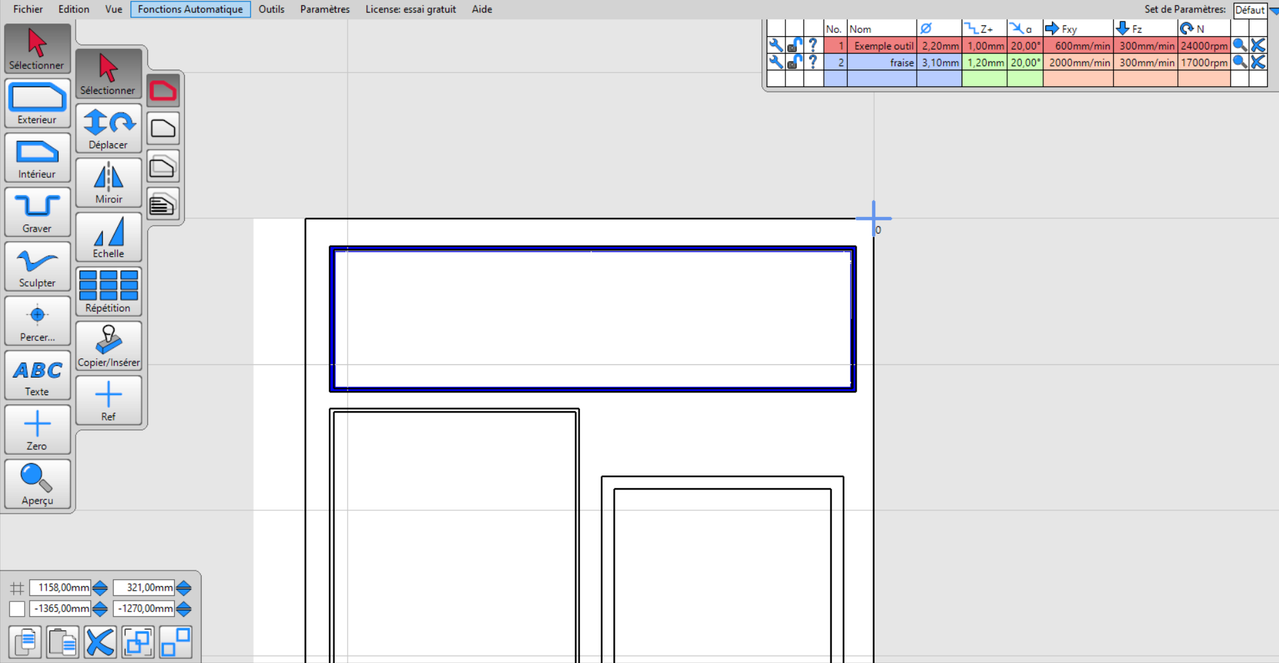Open the Fichier menu
This screenshot has width=1279, height=663.
pos(28,9)
